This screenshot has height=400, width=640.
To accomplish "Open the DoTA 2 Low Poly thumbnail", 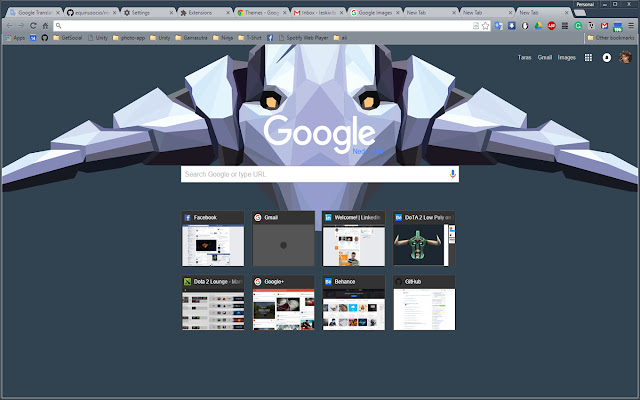I will (424, 239).
